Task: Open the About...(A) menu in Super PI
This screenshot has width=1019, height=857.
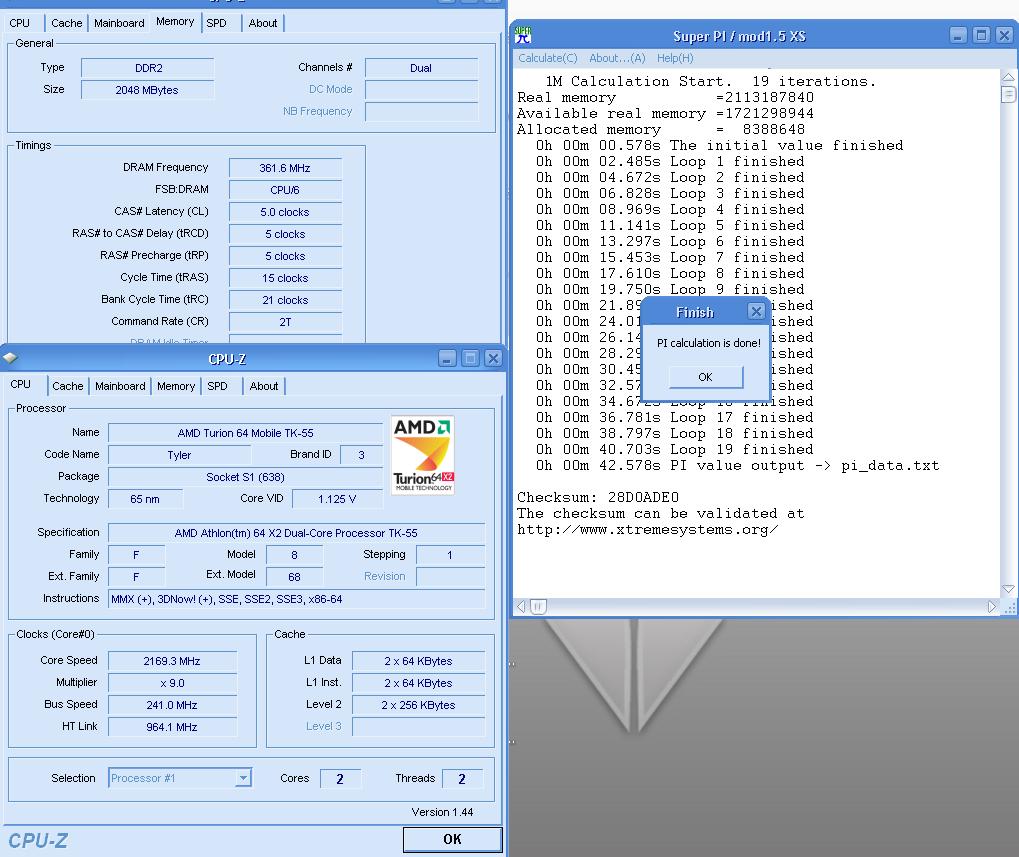Action: pos(617,58)
